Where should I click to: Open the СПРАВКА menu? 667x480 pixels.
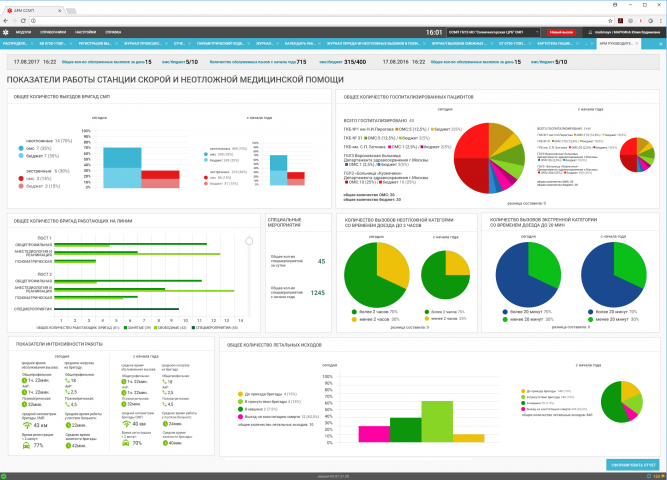pyautogui.click(x=113, y=32)
